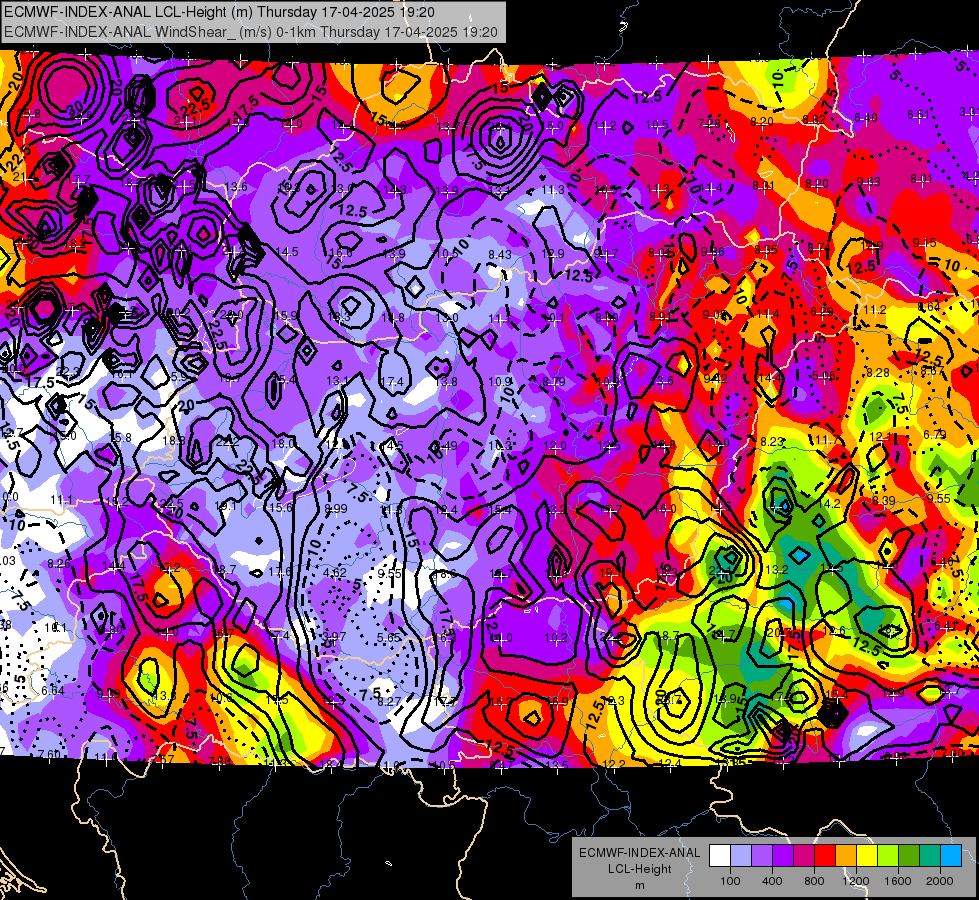Image resolution: width=979 pixels, height=900 pixels.
Task: Select the grid point value 8.31
Action: pyautogui.click(x=763, y=185)
